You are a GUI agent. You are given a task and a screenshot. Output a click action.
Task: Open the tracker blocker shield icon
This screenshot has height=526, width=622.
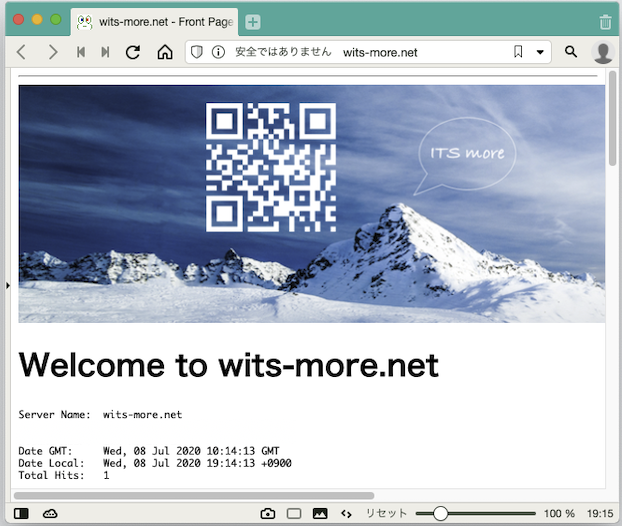coord(197,52)
